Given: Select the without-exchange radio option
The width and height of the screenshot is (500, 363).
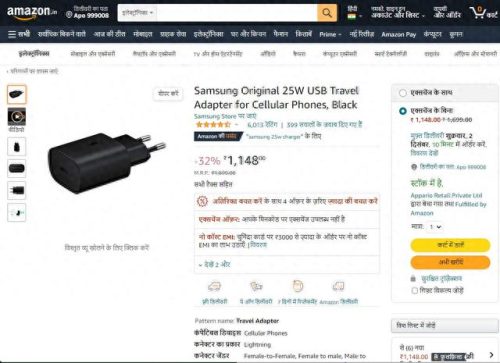Looking at the screenshot, I should coord(403,111).
